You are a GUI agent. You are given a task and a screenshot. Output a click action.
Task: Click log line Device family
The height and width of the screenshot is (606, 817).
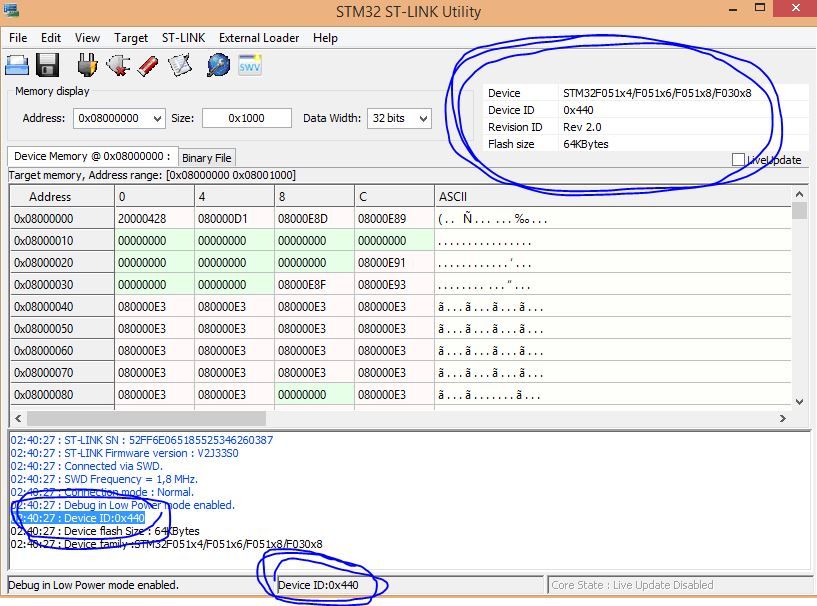[x=166, y=544]
